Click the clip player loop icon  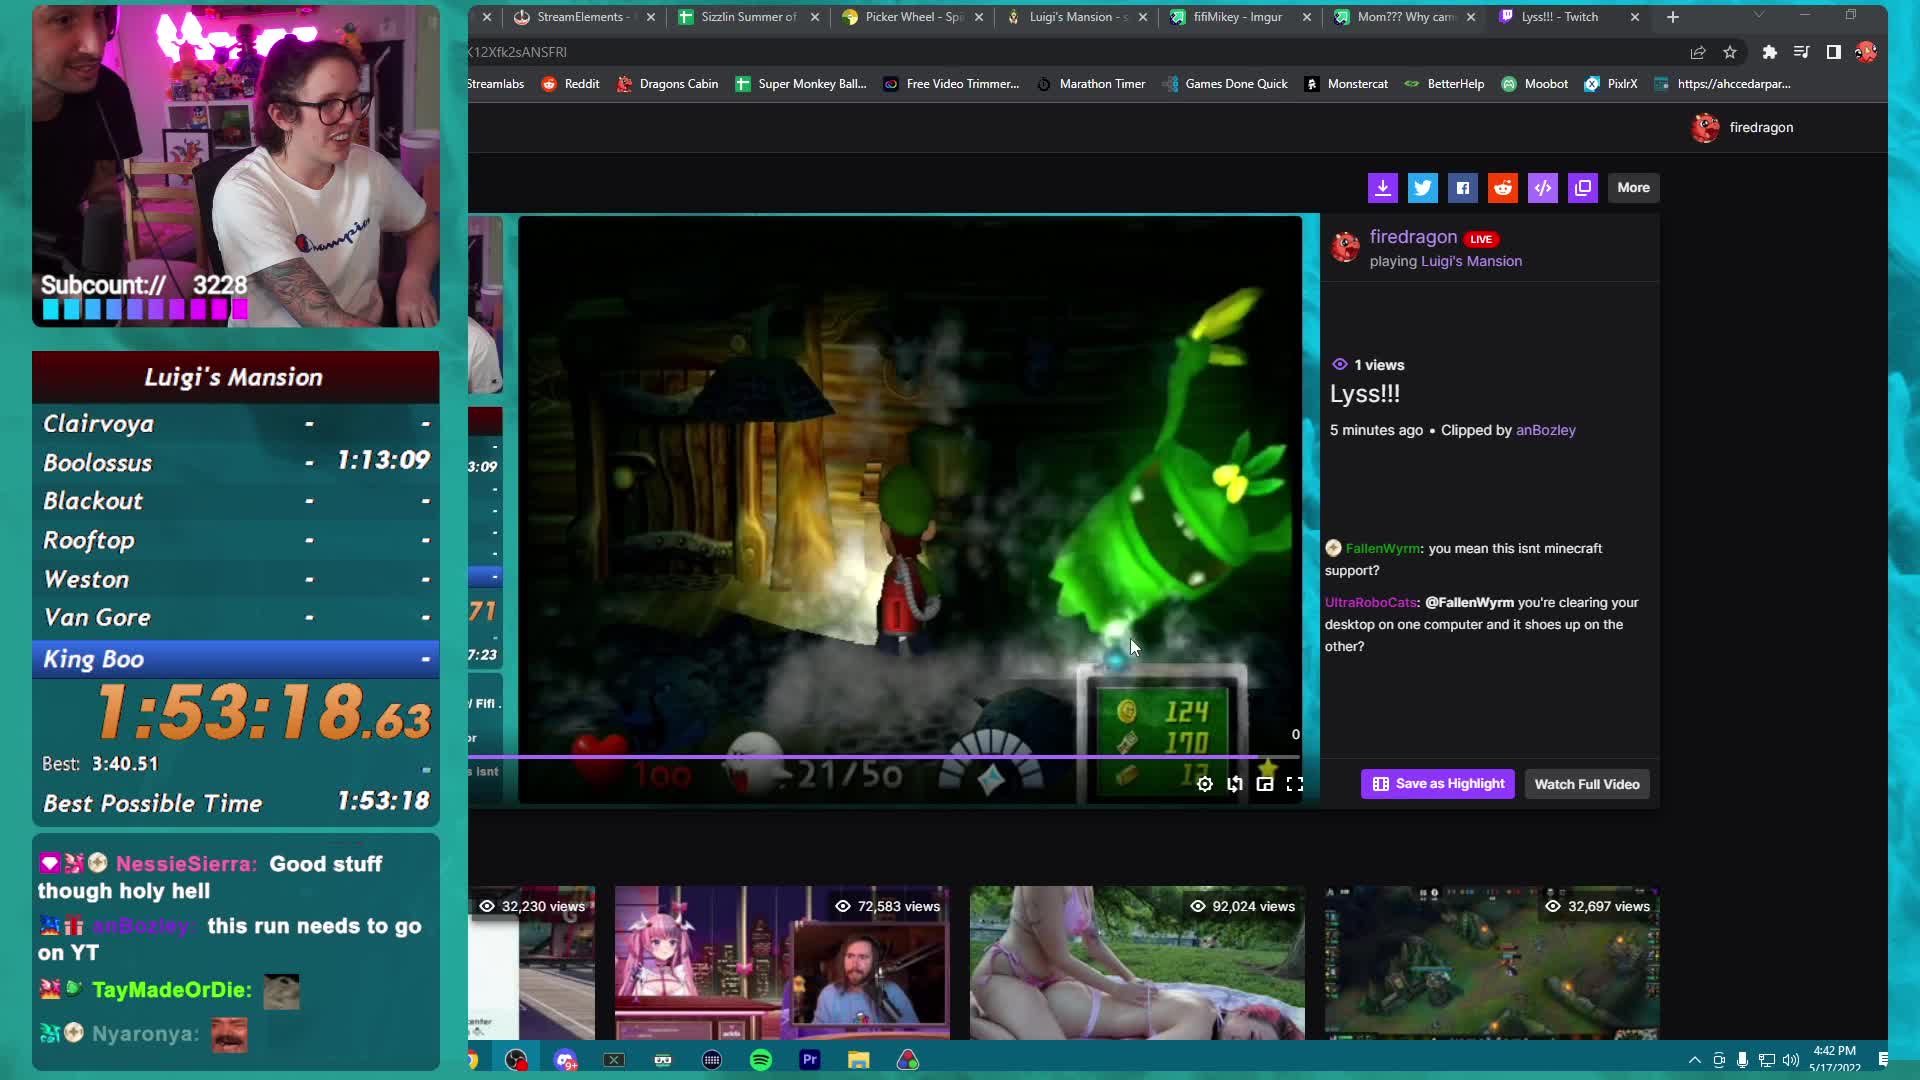click(x=1235, y=784)
